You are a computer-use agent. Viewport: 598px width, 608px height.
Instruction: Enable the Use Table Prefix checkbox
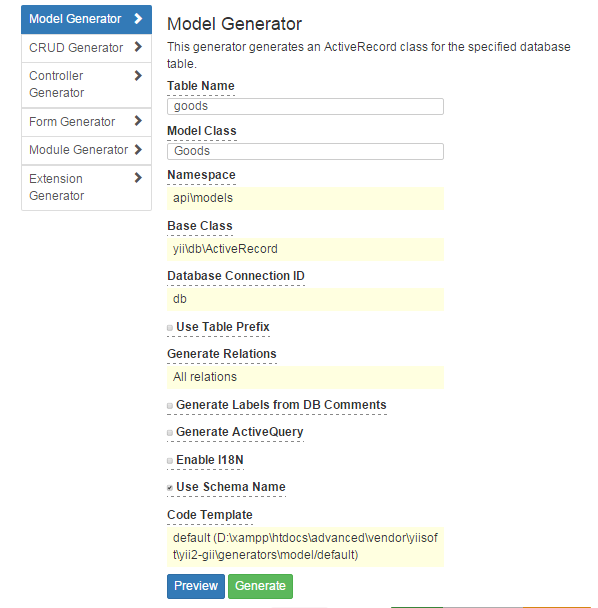(170, 328)
